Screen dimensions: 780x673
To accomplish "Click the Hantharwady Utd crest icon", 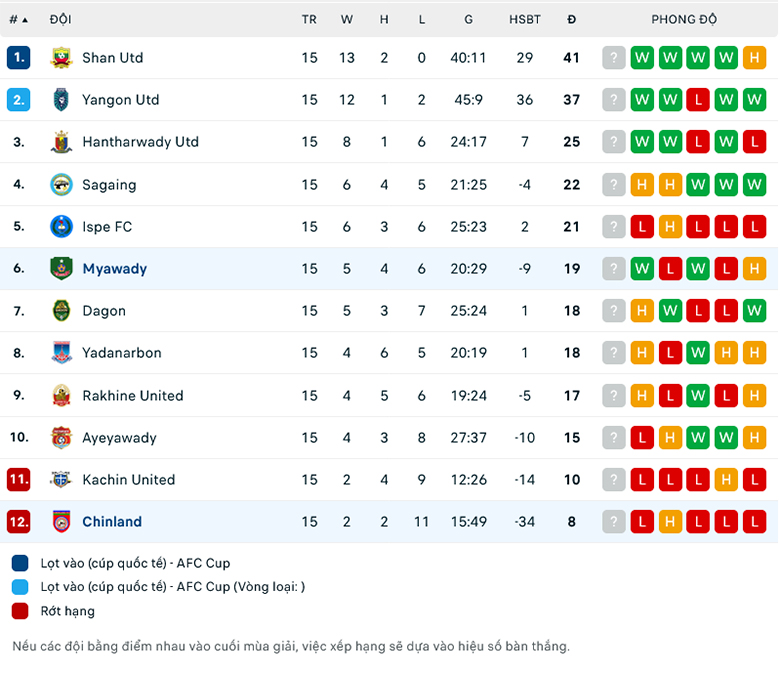I will 61,142.
